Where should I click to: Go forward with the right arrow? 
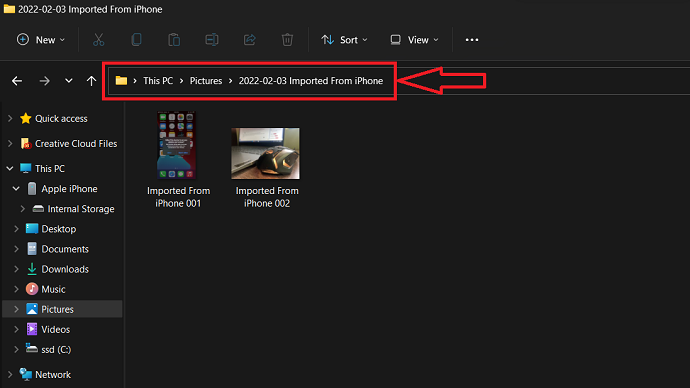tap(44, 81)
